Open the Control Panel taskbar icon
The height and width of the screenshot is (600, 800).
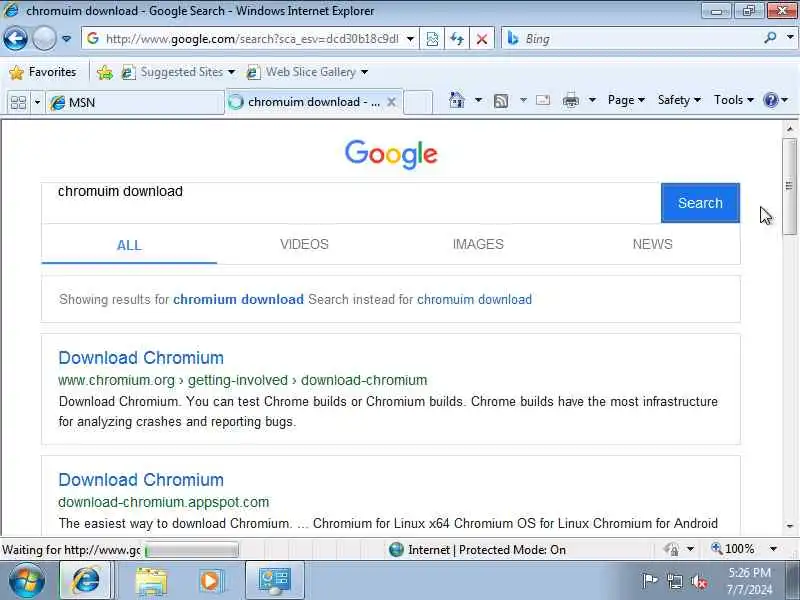coord(275,581)
